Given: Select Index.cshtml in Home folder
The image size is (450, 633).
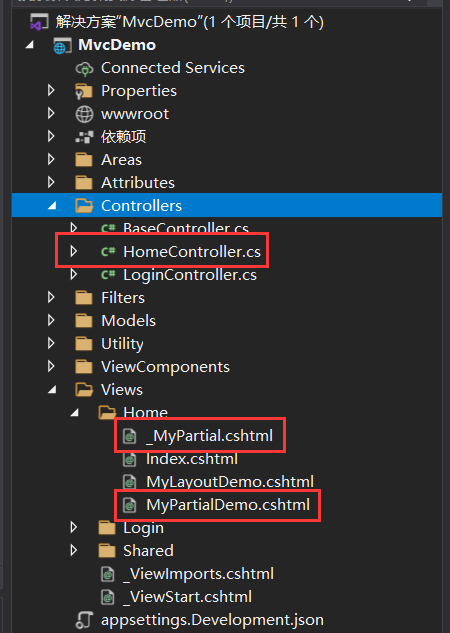Looking at the screenshot, I should click(192, 459).
